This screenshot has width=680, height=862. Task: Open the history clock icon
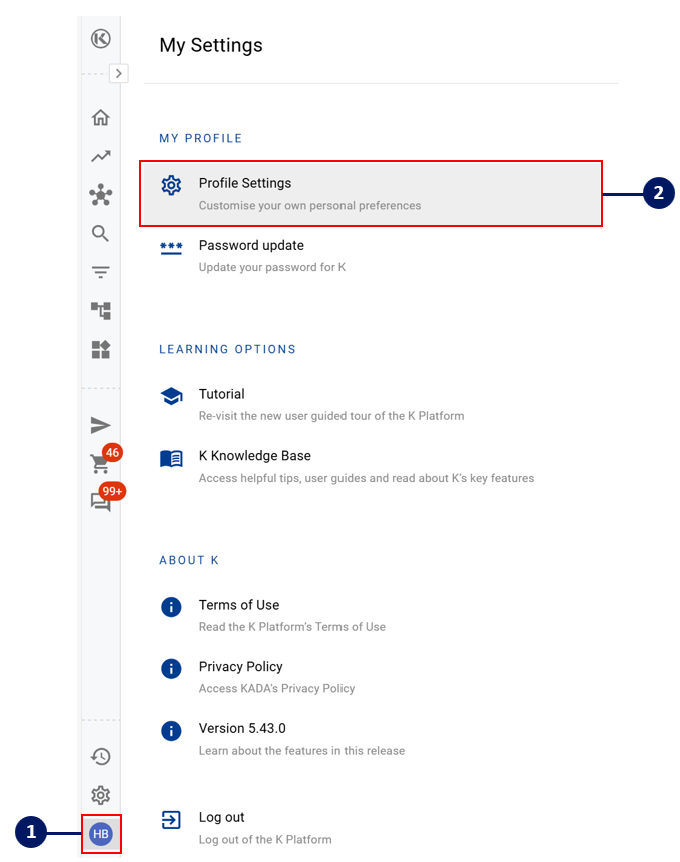(100, 757)
